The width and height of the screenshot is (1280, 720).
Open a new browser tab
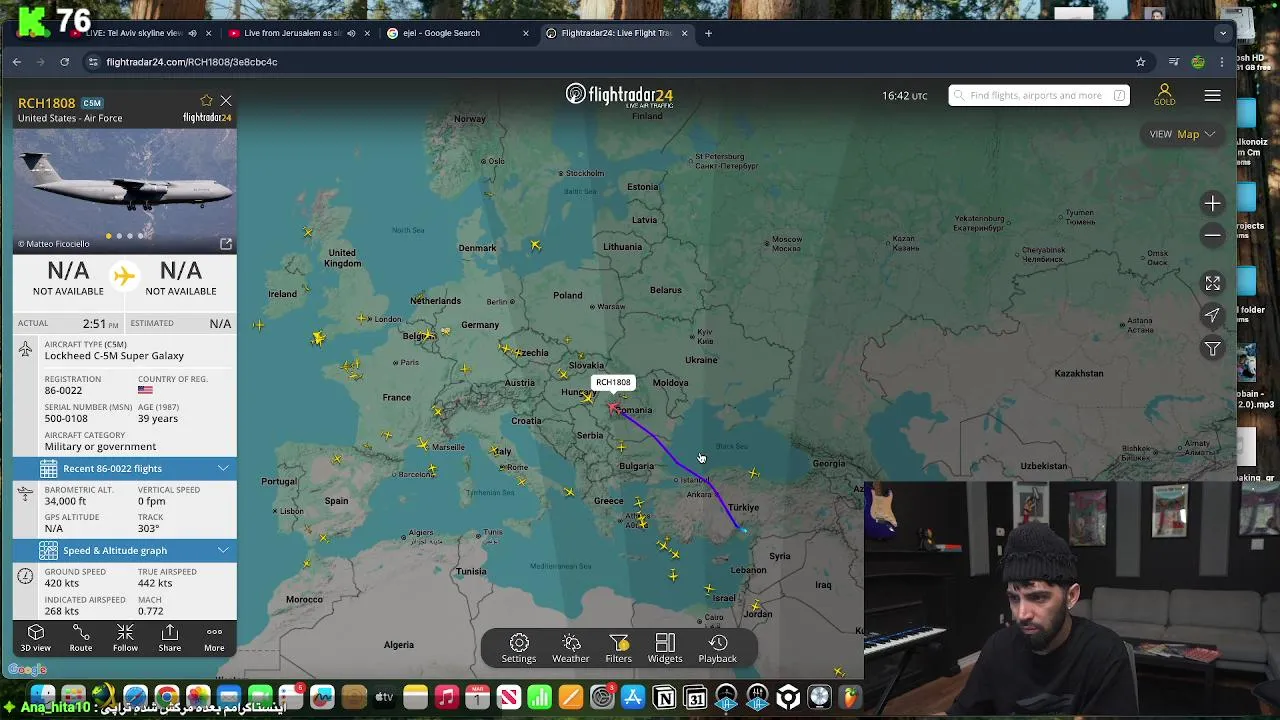point(708,33)
